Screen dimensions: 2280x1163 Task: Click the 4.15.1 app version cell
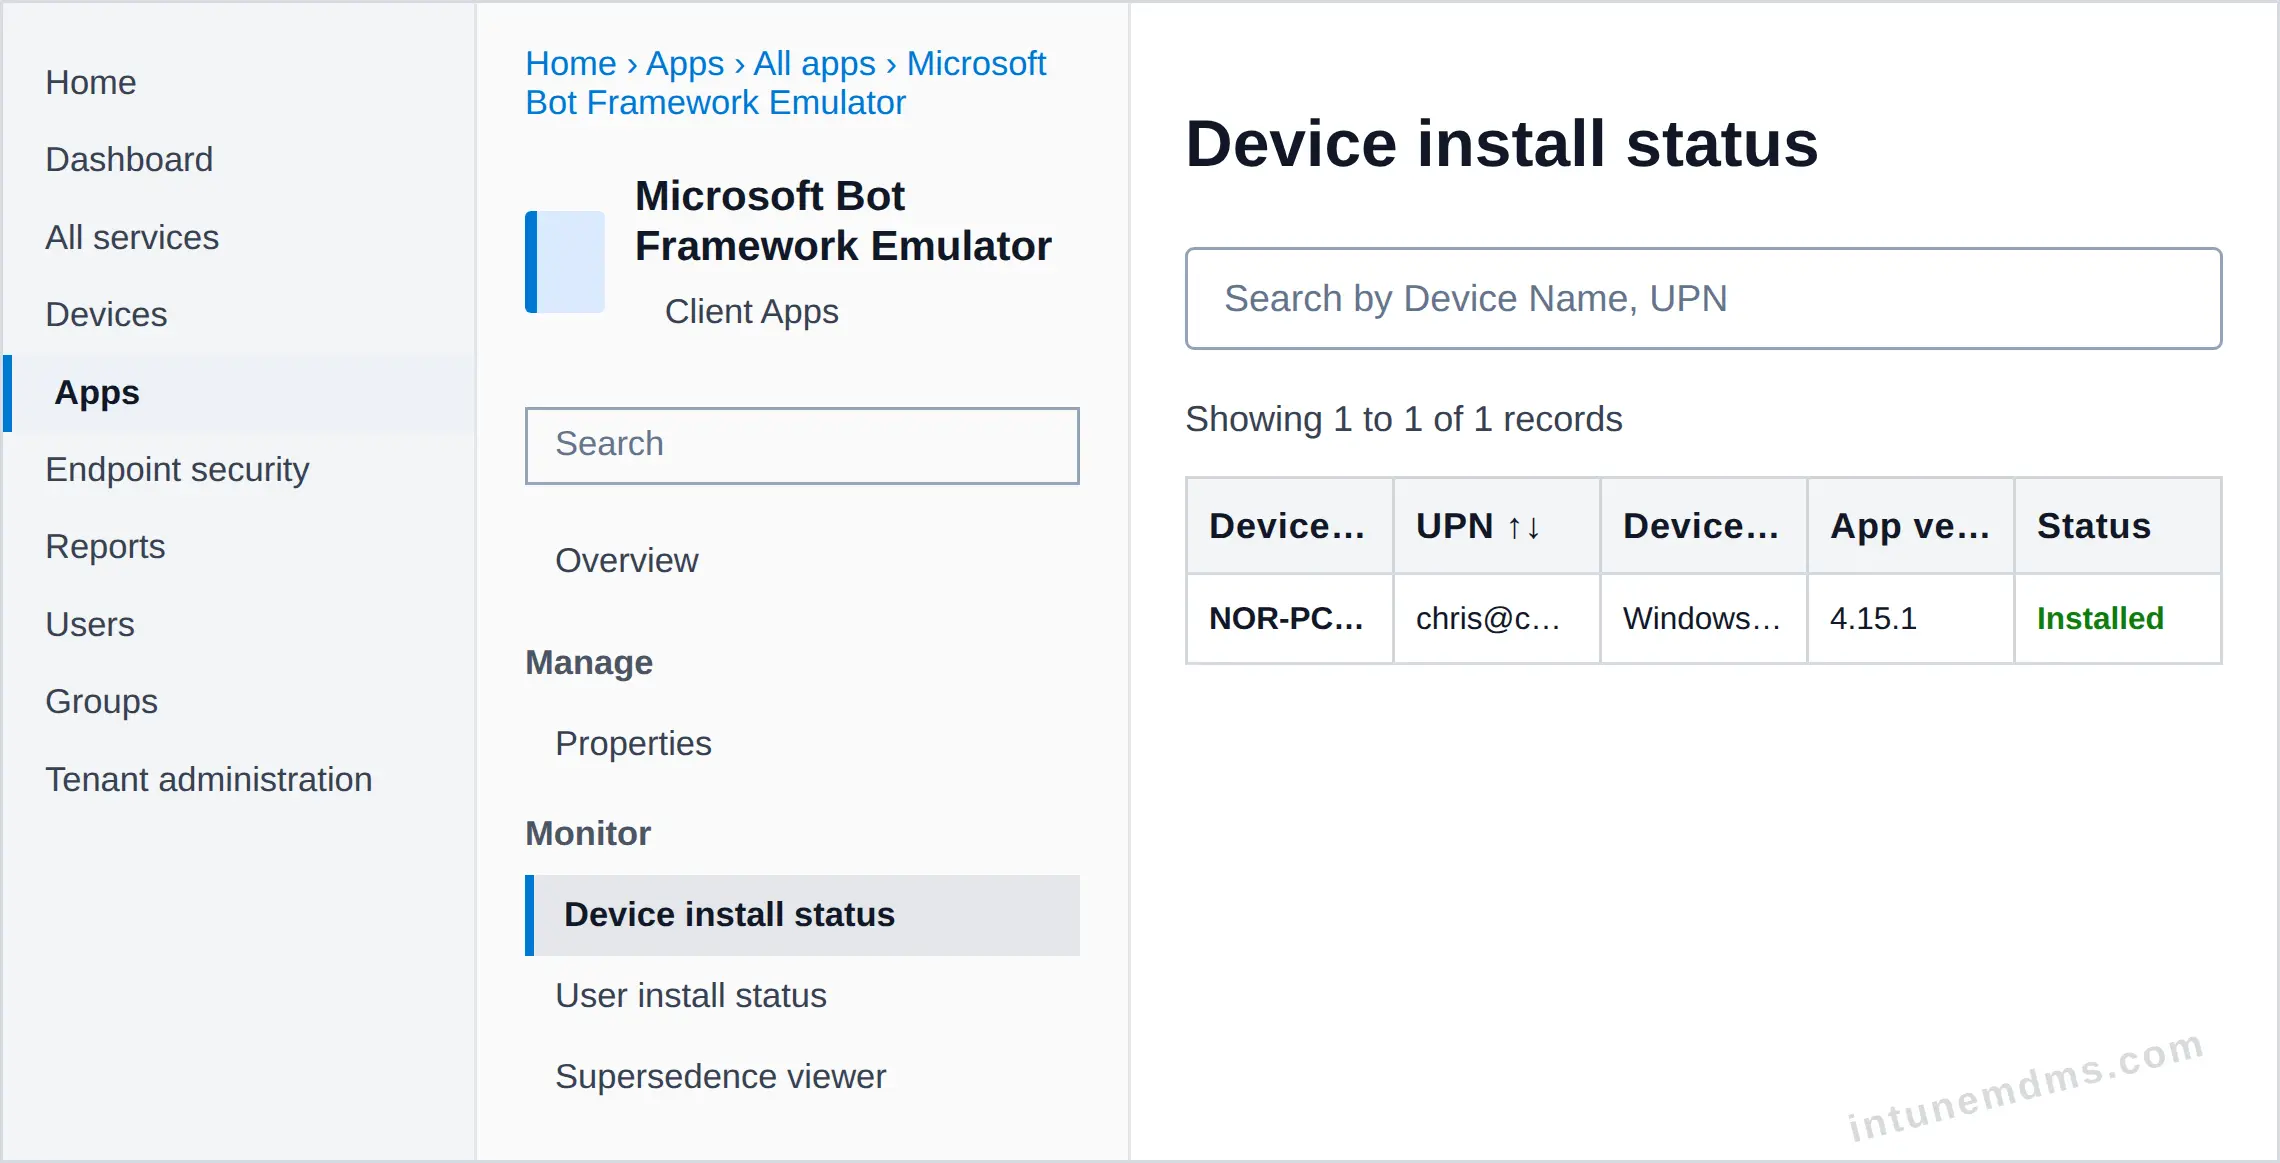point(1910,618)
